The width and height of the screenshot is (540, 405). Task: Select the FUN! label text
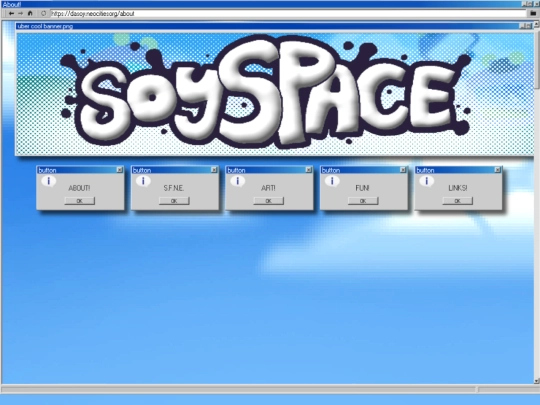point(362,188)
